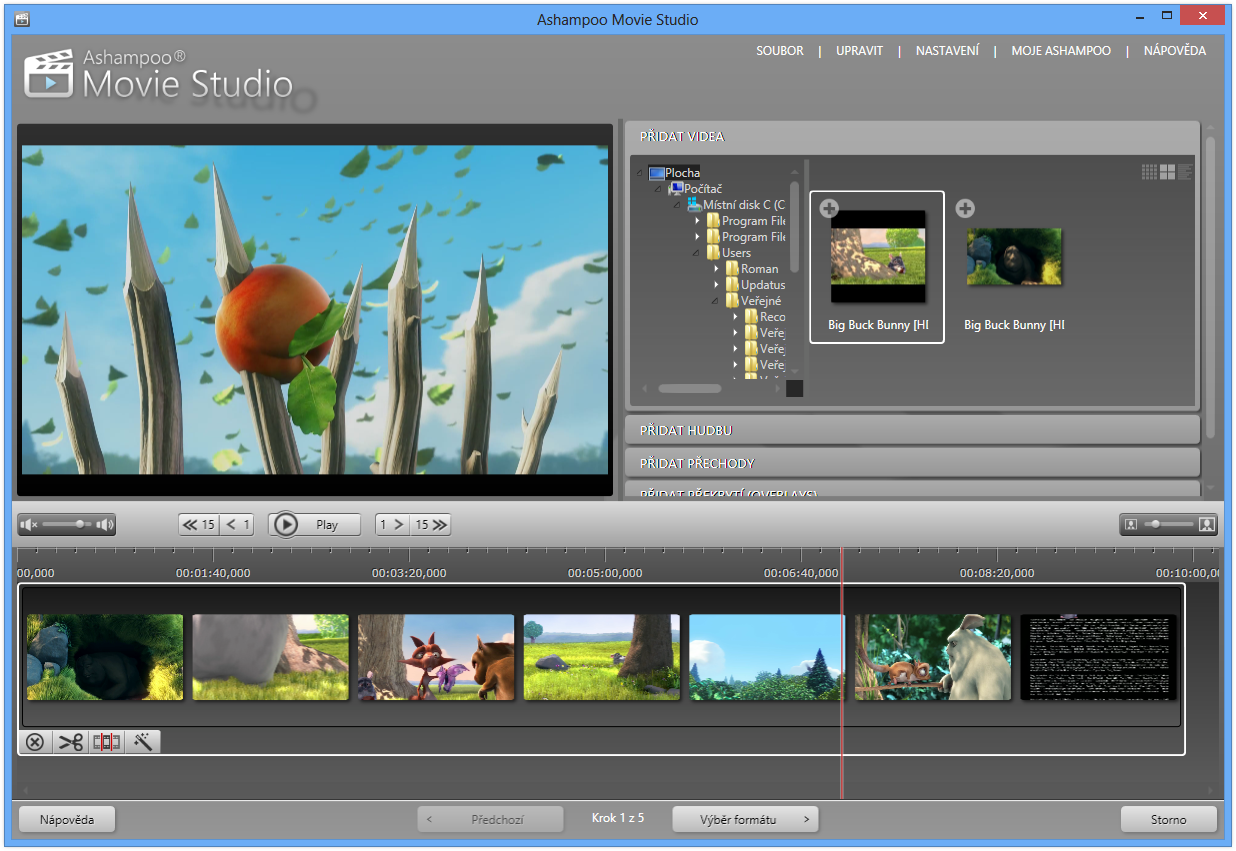Screen dimensions: 1236x851
Task: Select the scissors cut tool
Action: 71,742
